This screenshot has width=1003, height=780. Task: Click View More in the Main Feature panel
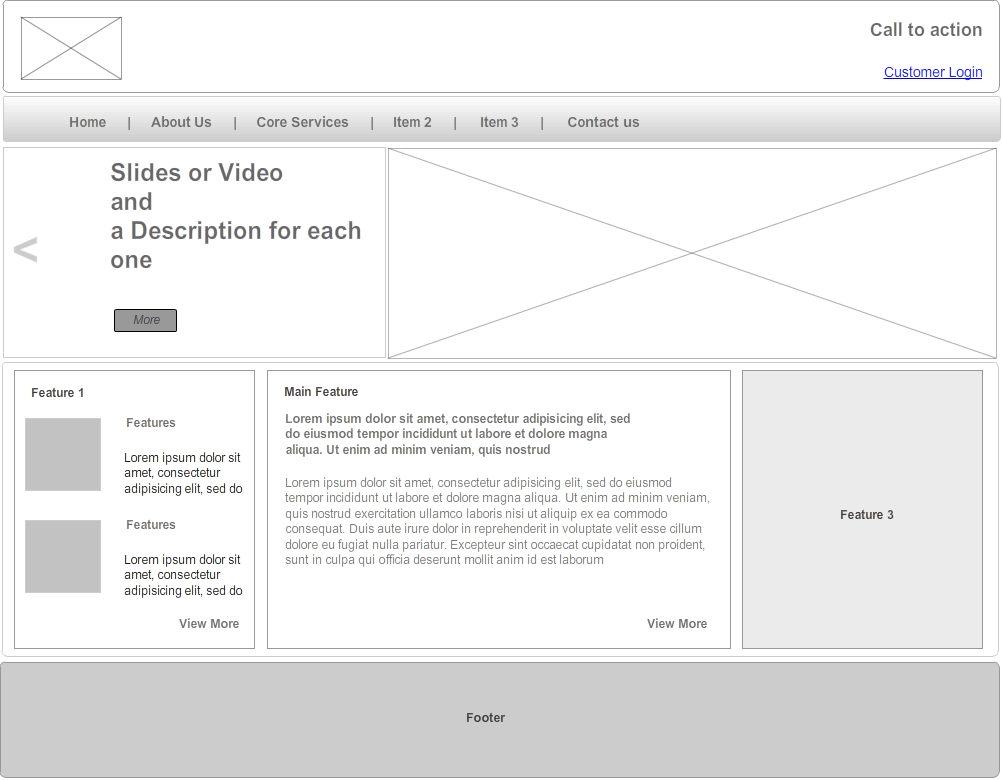(677, 624)
